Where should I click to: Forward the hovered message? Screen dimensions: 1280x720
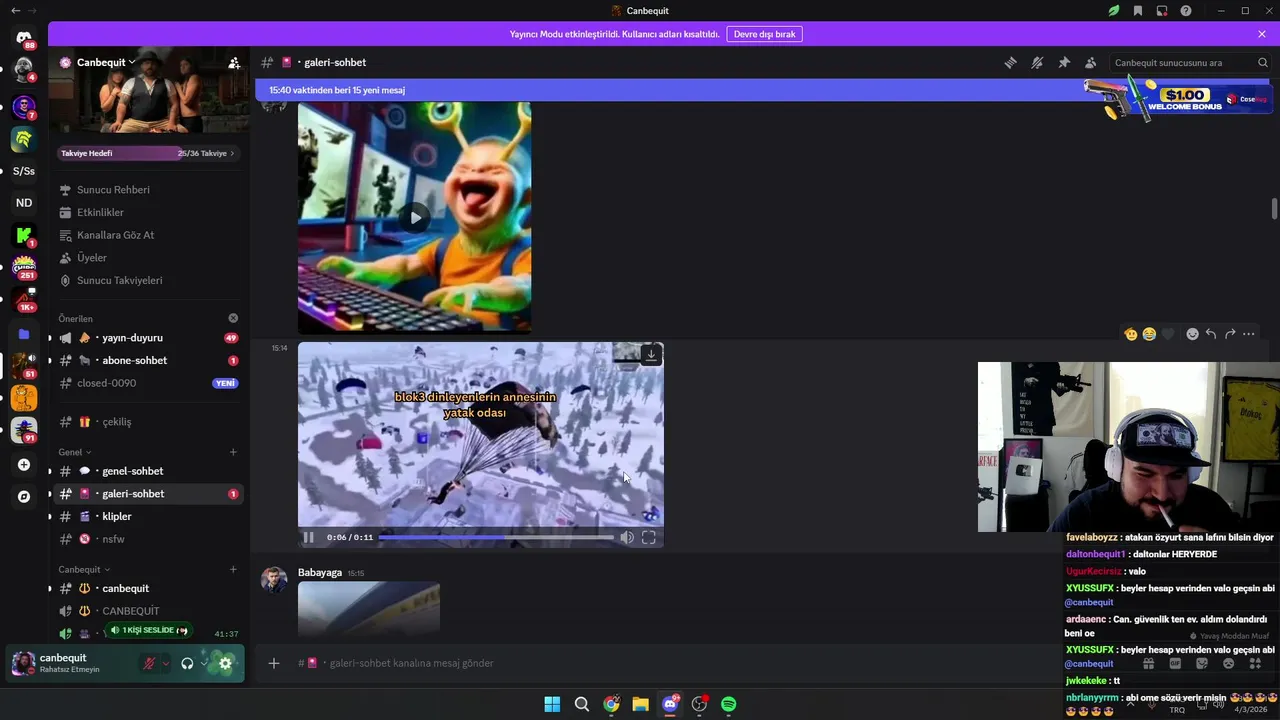pyautogui.click(x=1230, y=334)
